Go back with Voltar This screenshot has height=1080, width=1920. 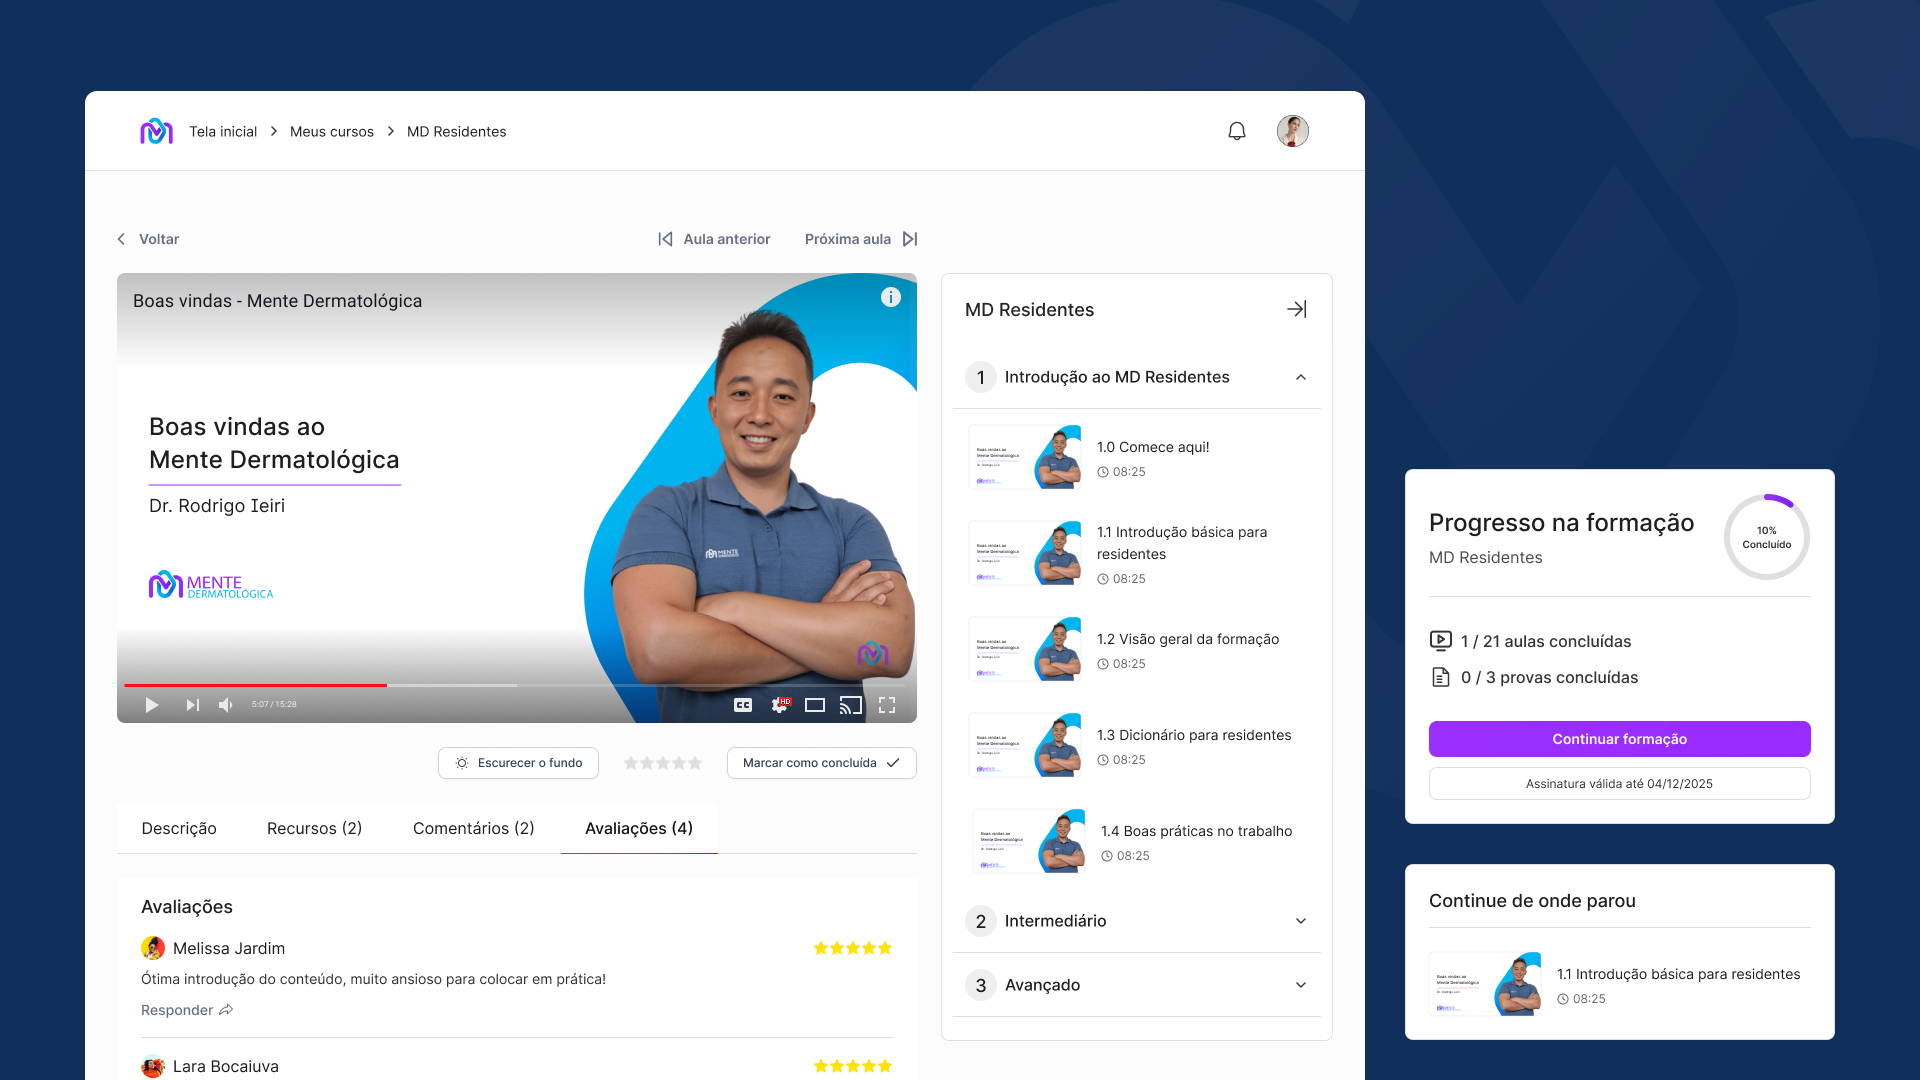coord(148,239)
